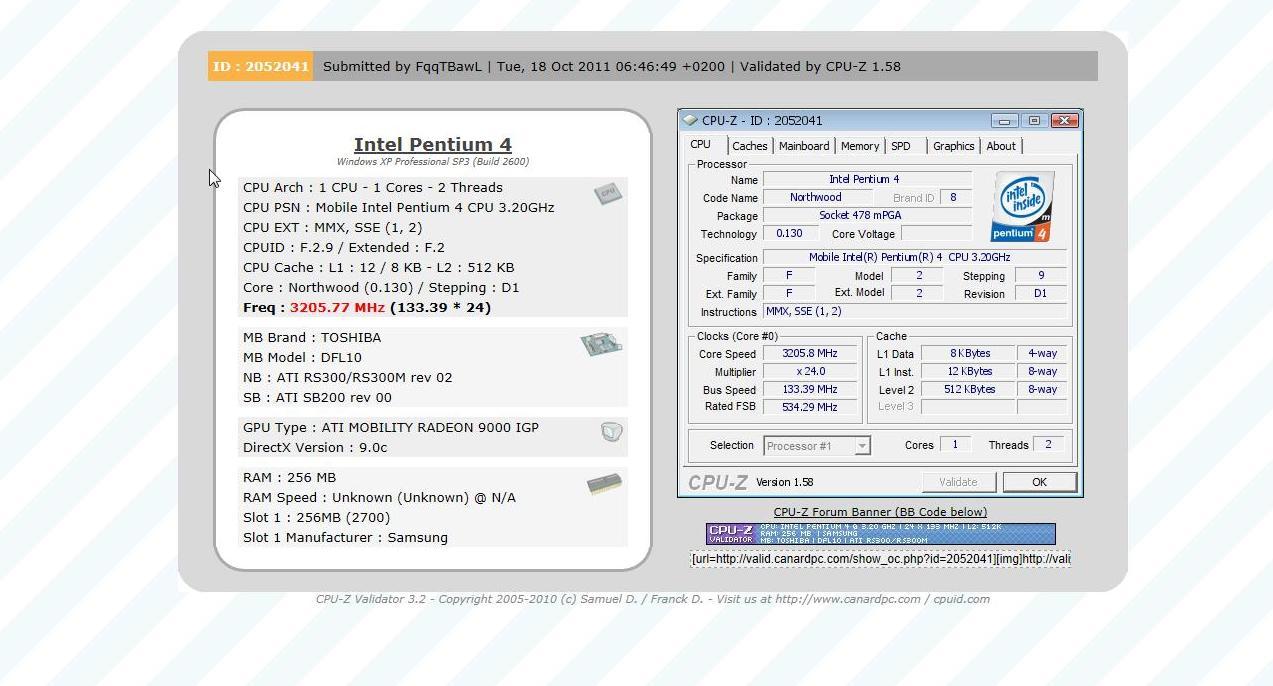Switch to the Graphics tab
The width and height of the screenshot is (1273, 686).
point(953,146)
